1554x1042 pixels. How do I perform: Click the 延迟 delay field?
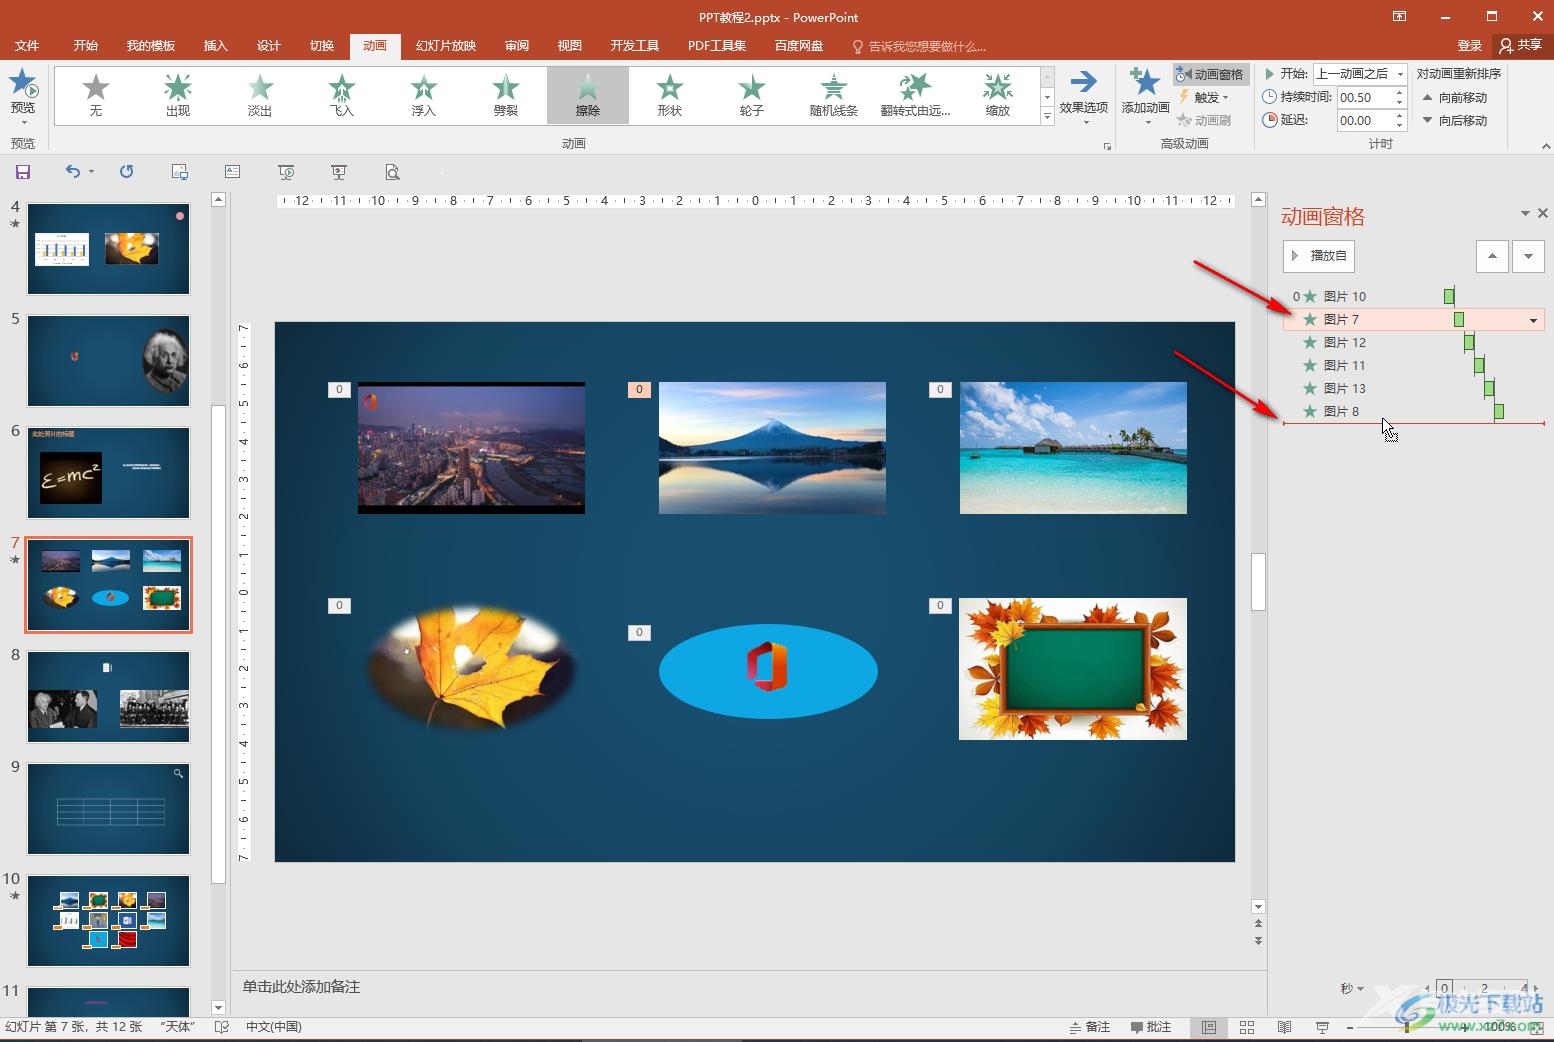[1364, 120]
